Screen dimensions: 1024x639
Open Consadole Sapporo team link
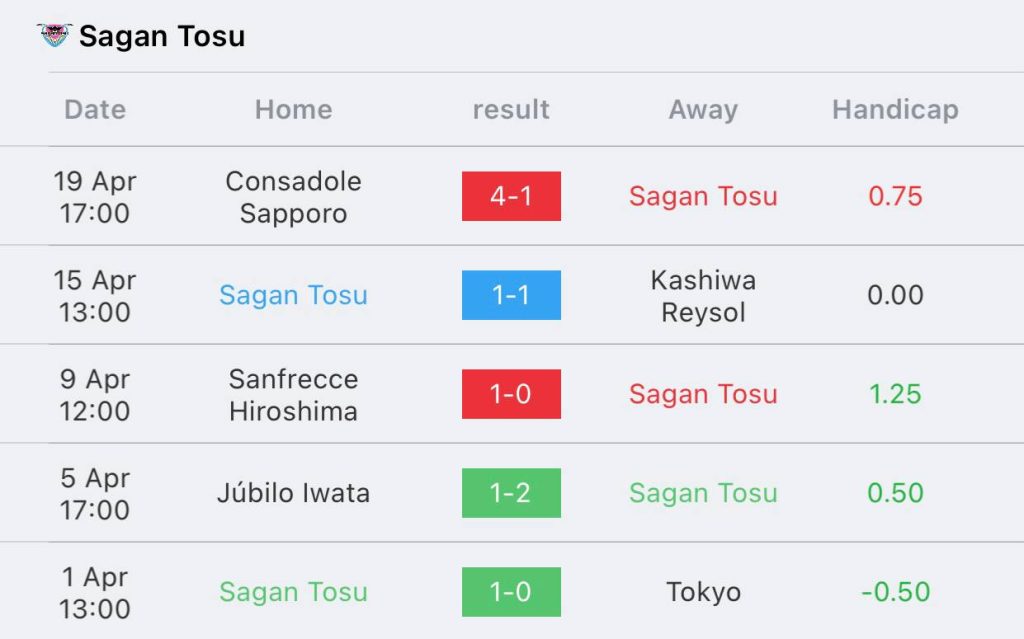click(x=293, y=197)
